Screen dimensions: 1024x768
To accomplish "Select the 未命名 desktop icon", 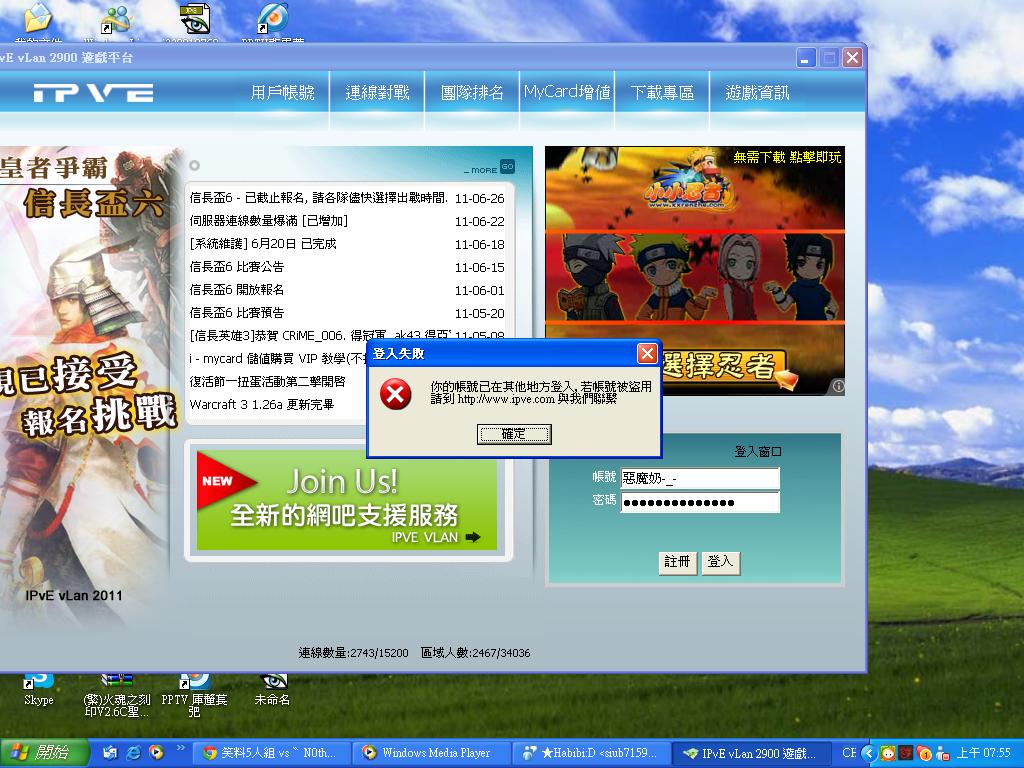I will 272,689.
